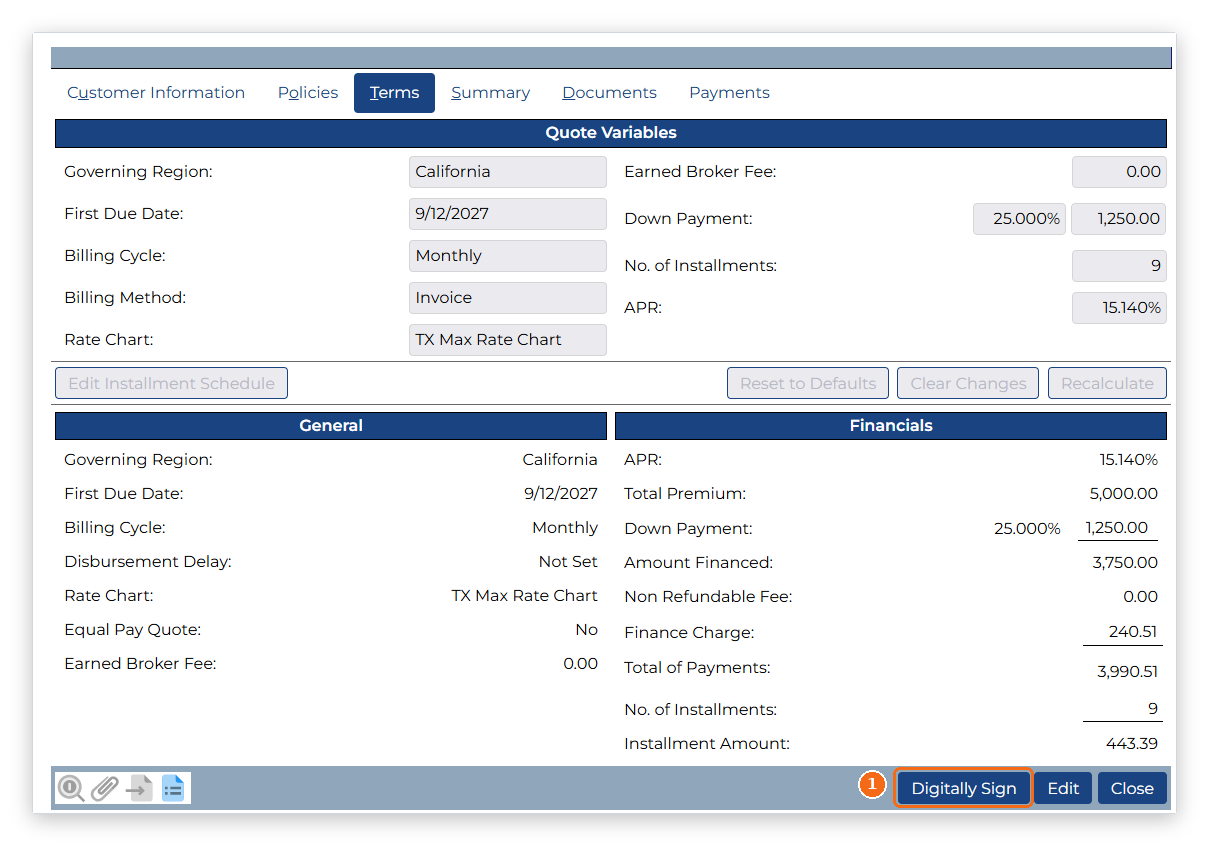Click the Edit button
Screen dimensions: 1207x844
coord(1063,788)
